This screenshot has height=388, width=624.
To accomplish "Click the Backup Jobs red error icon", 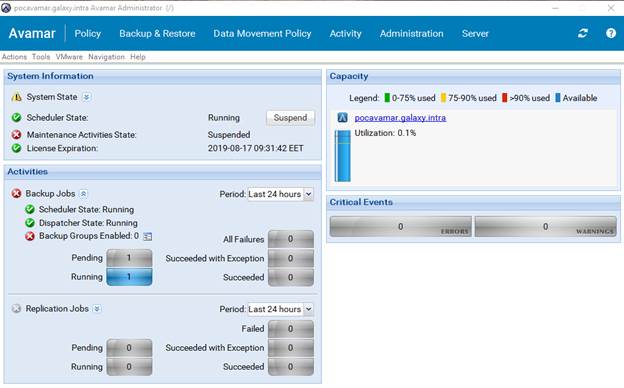I will click(x=16, y=193).
